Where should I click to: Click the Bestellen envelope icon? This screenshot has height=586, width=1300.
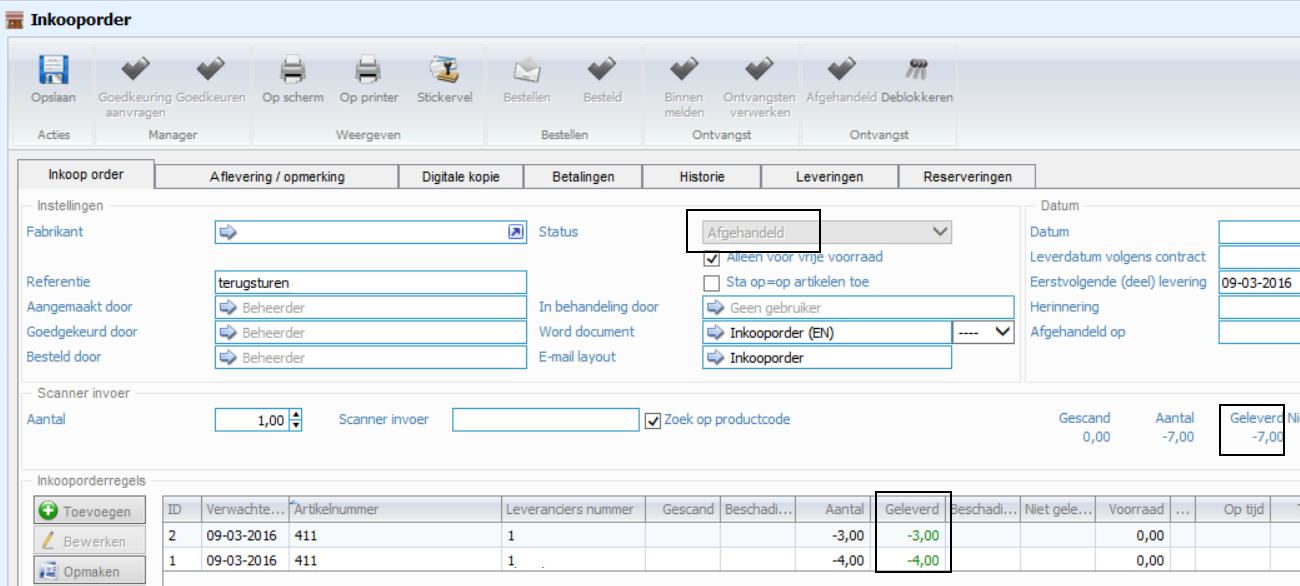pos(526,71)
